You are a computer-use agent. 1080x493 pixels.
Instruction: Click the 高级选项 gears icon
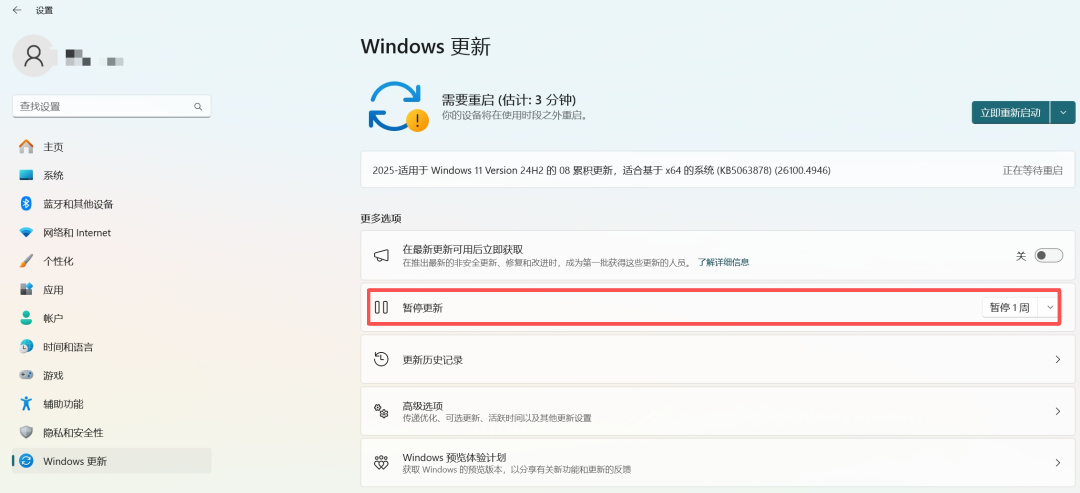click(382, 411)
